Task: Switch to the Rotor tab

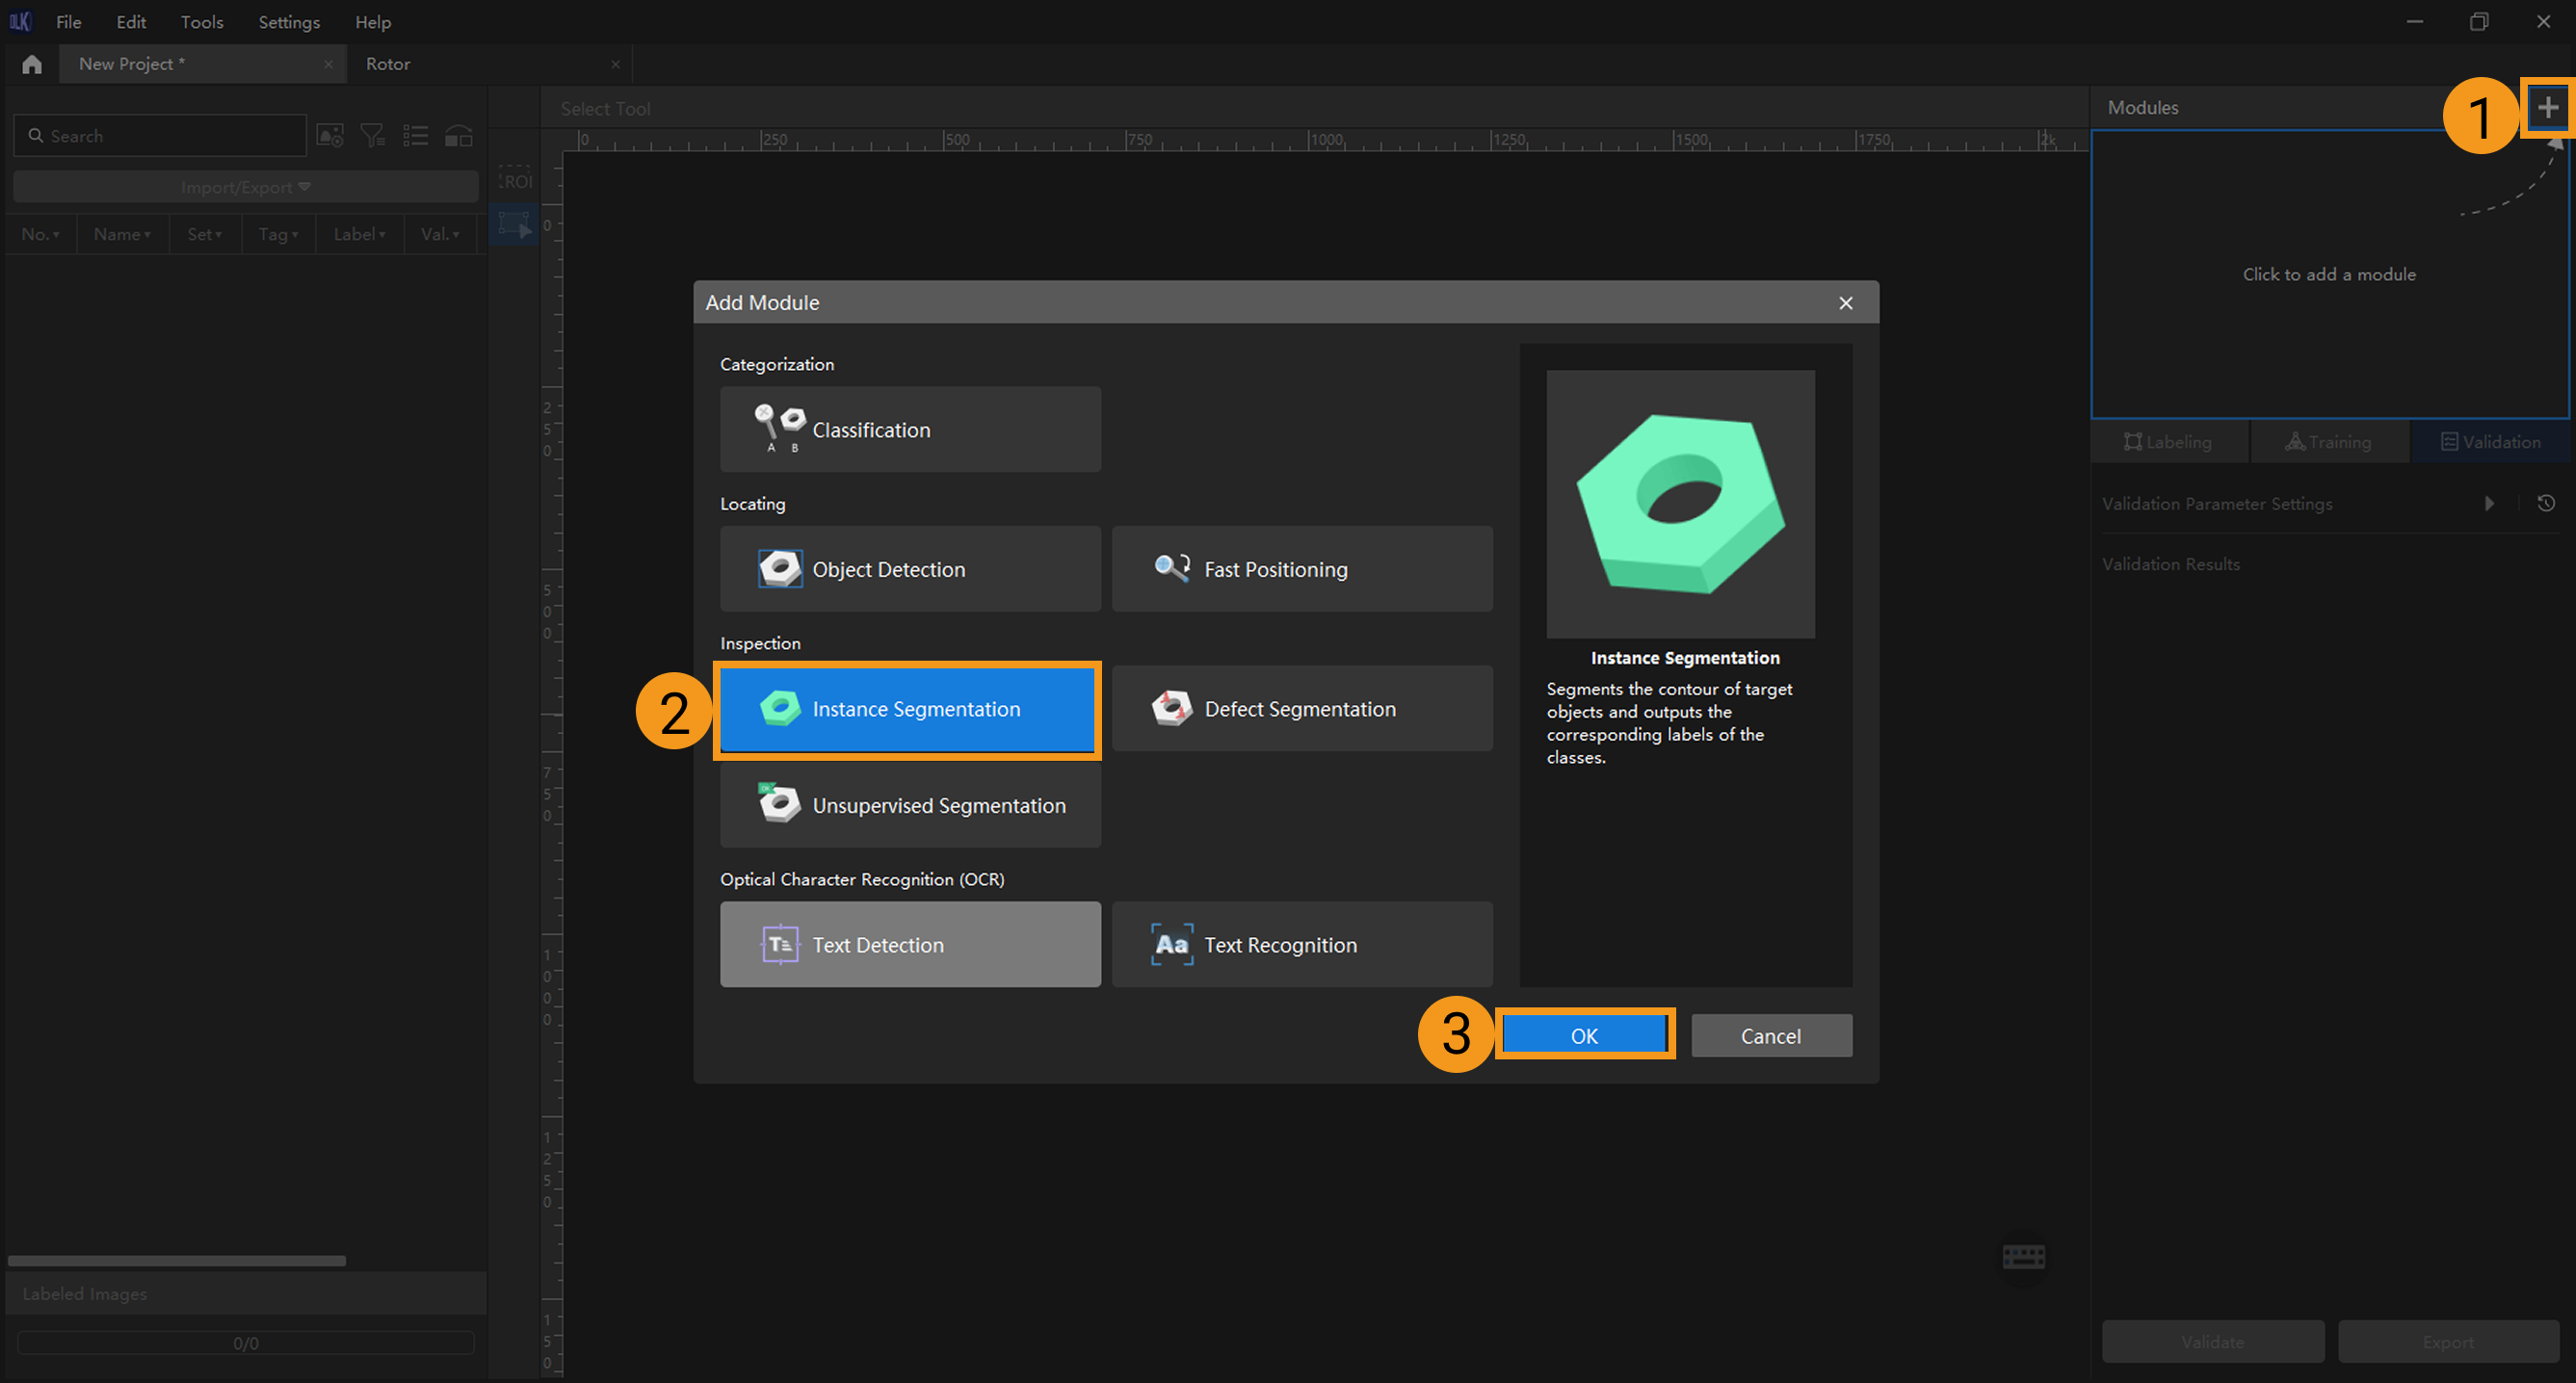Action: (x=388, y=64)
